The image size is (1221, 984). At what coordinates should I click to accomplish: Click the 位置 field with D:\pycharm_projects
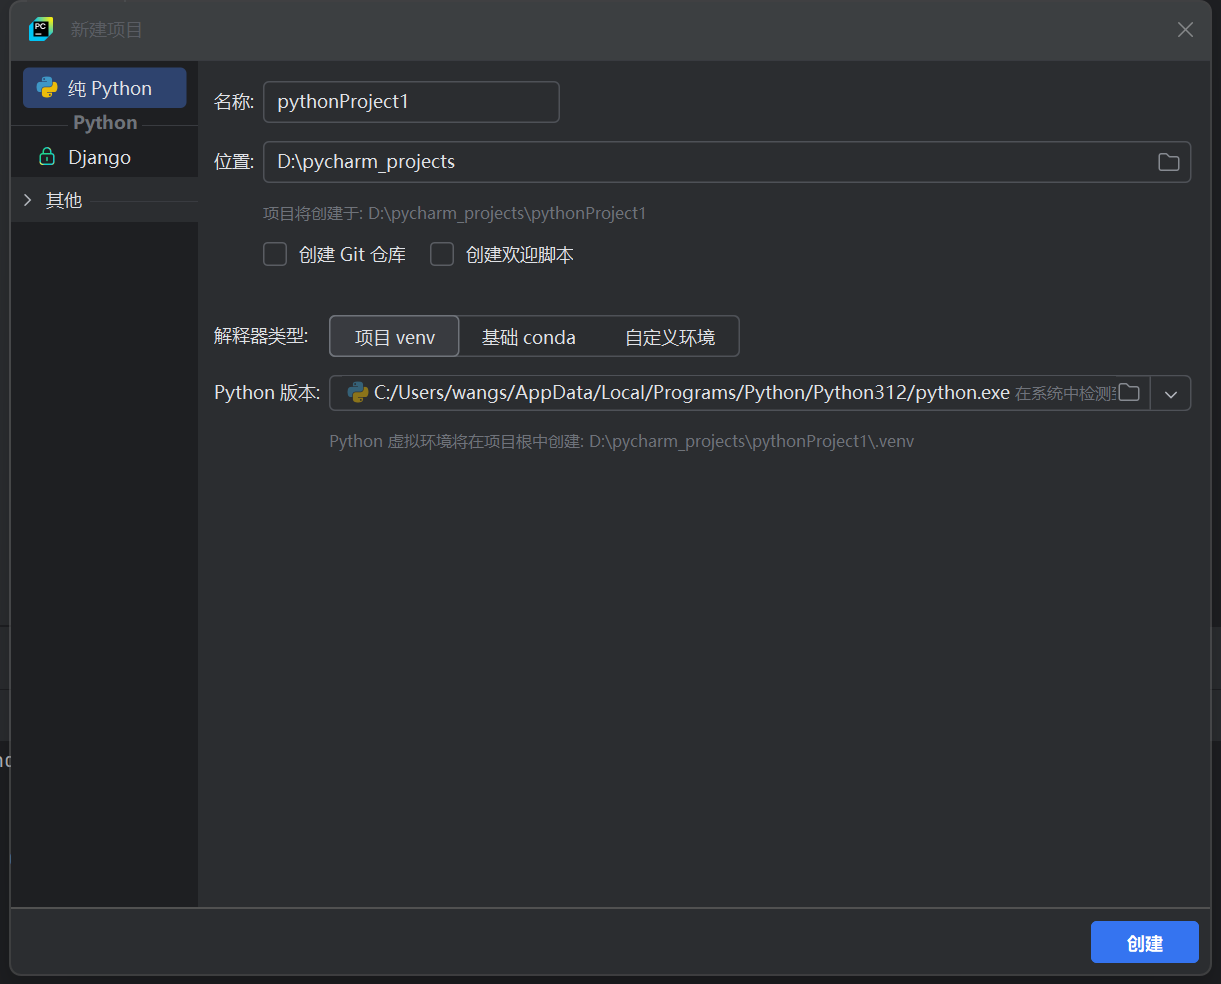tap(727, 162)
